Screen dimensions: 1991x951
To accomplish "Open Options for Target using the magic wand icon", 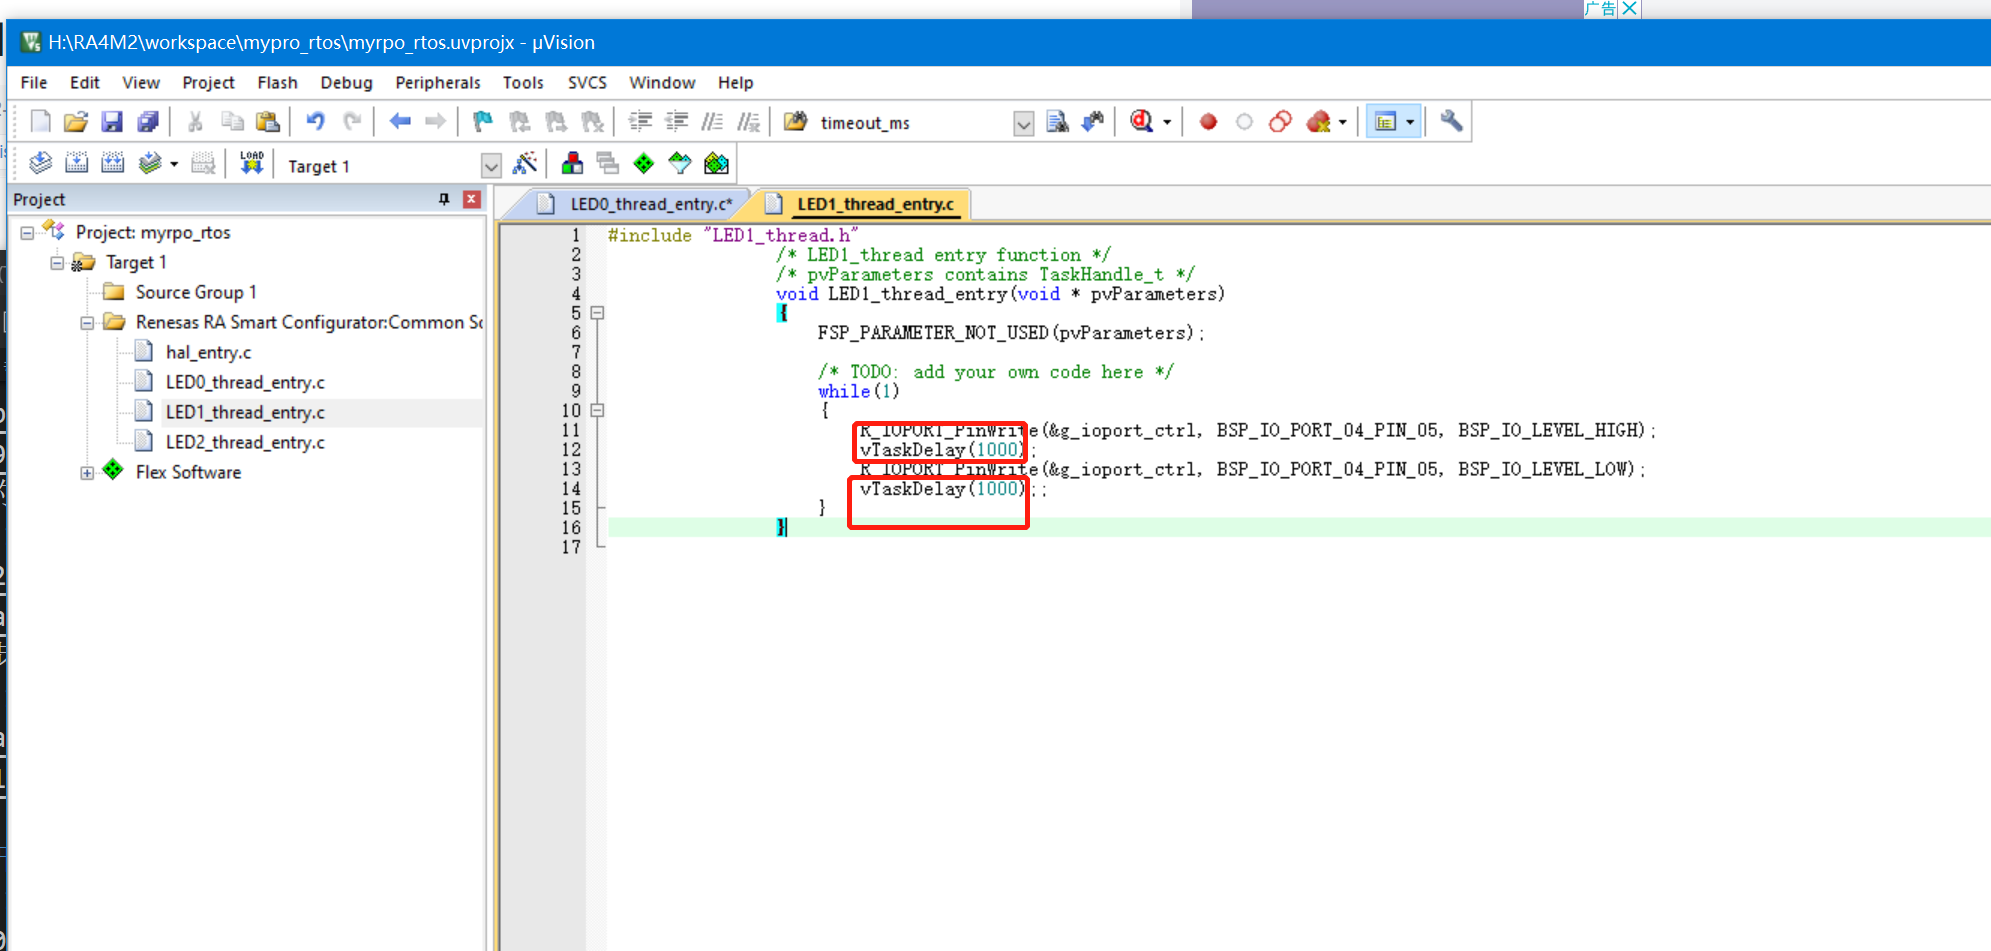I will 524,164.
